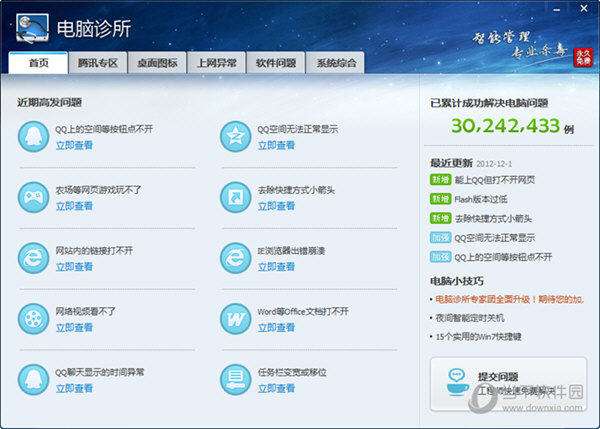Viewport: 600px width, 429px height.
Task: Click 立即查看 under Word等Office文档打不开
Action: point(276,328)
